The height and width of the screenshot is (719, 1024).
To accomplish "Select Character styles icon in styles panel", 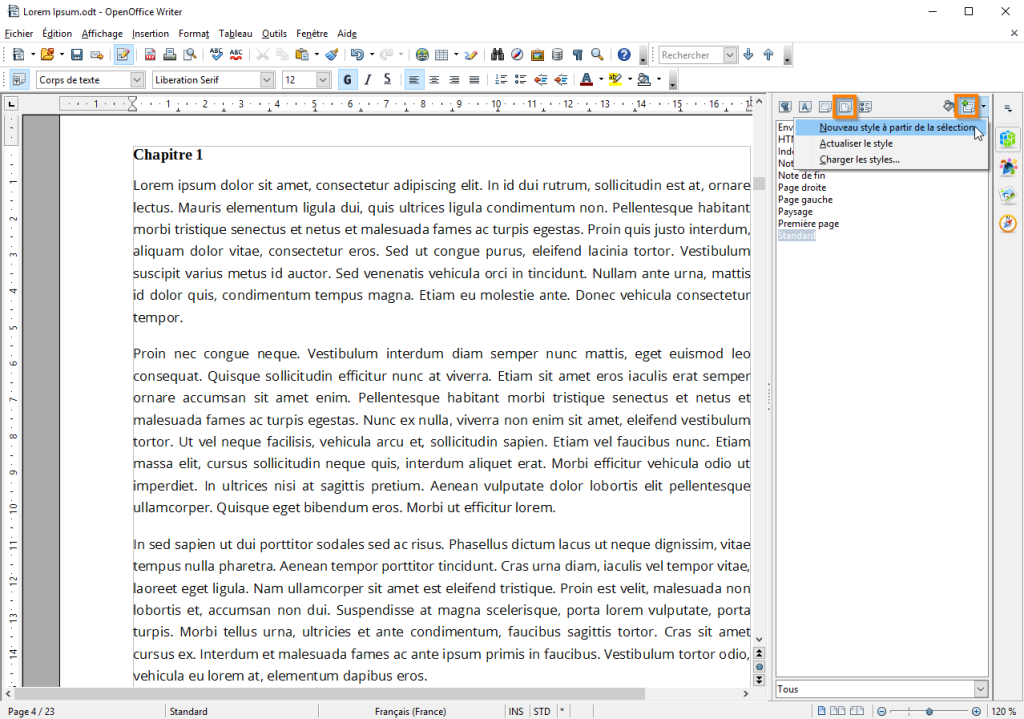I will [805, 107].
